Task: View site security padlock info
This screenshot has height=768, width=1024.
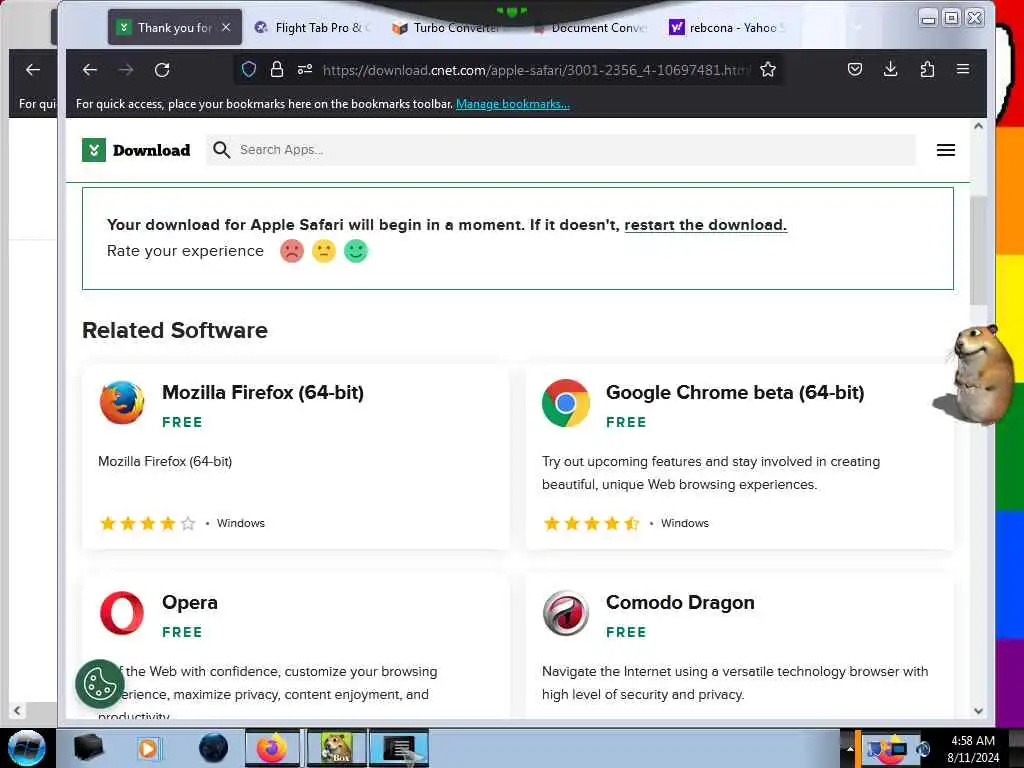Action: click(x=277, y=69)
